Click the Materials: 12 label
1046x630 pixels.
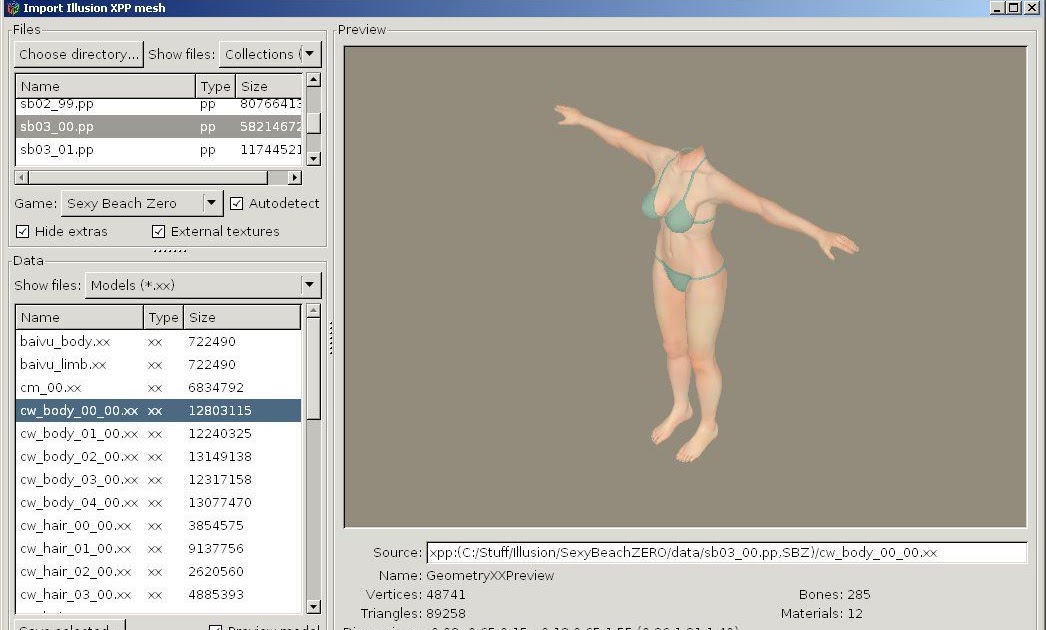(x=822, y=613)
